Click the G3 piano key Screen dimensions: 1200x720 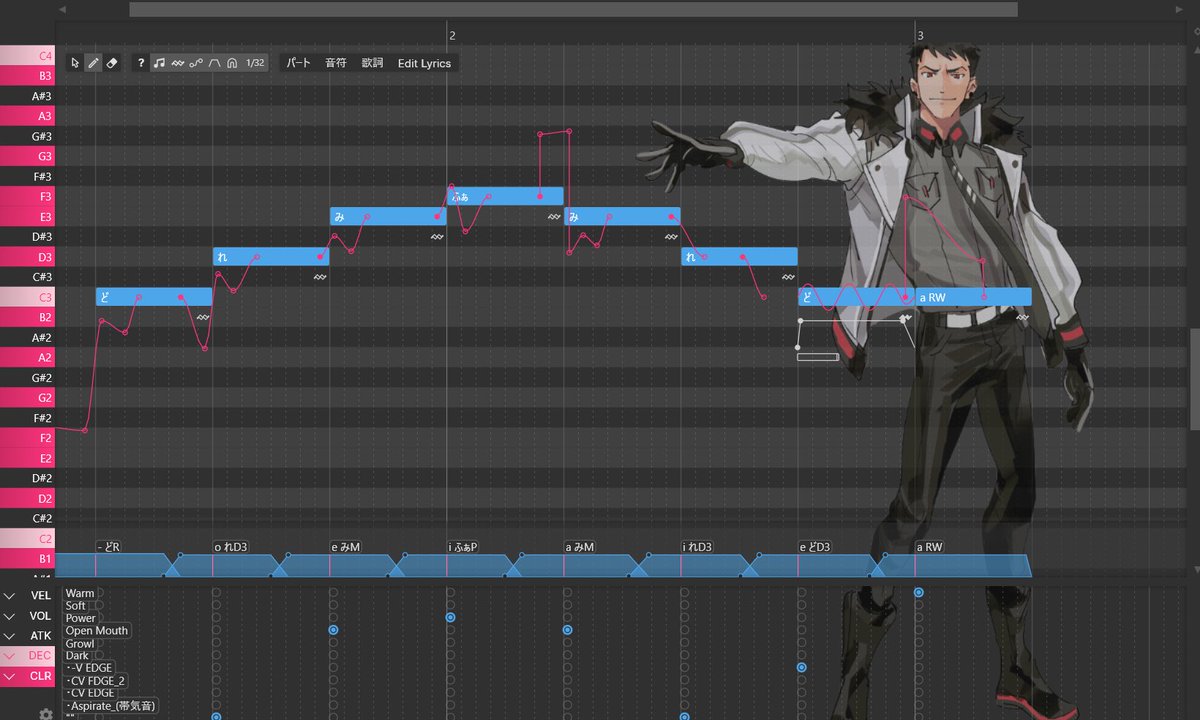pyautogui.click(x=27, y=156)
